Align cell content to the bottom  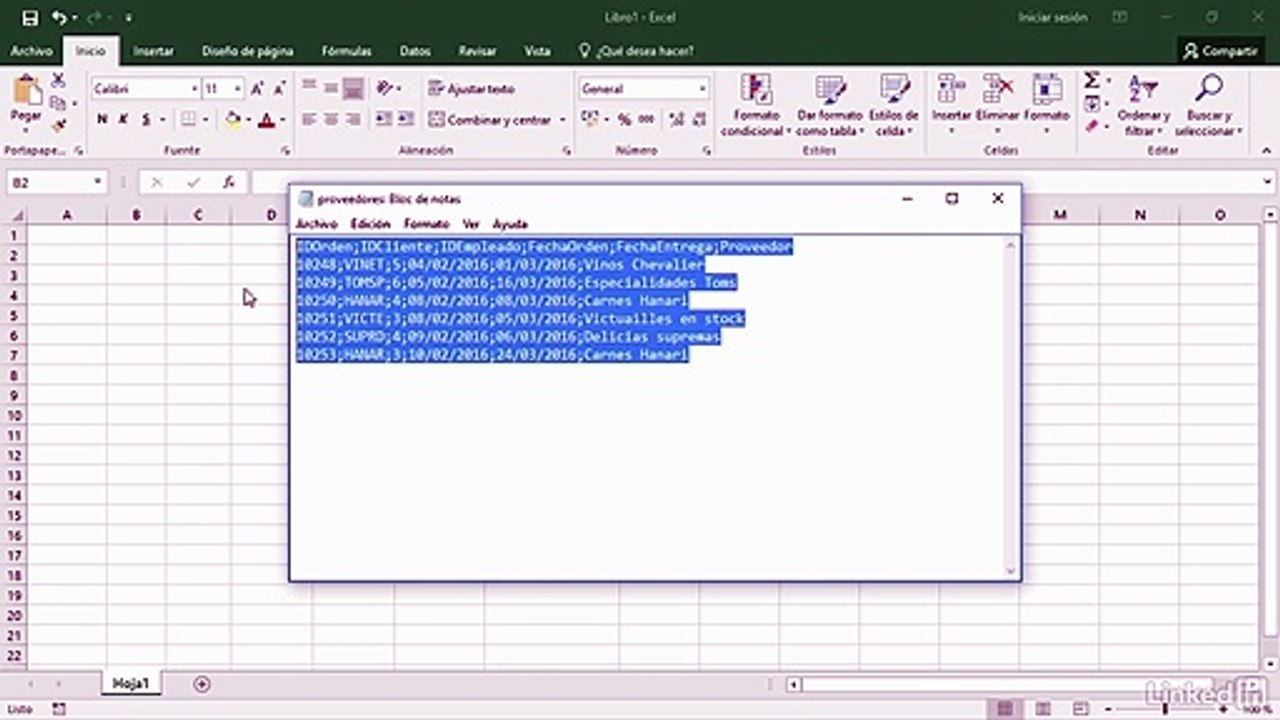pyautogui.click(x=353, y=88)
